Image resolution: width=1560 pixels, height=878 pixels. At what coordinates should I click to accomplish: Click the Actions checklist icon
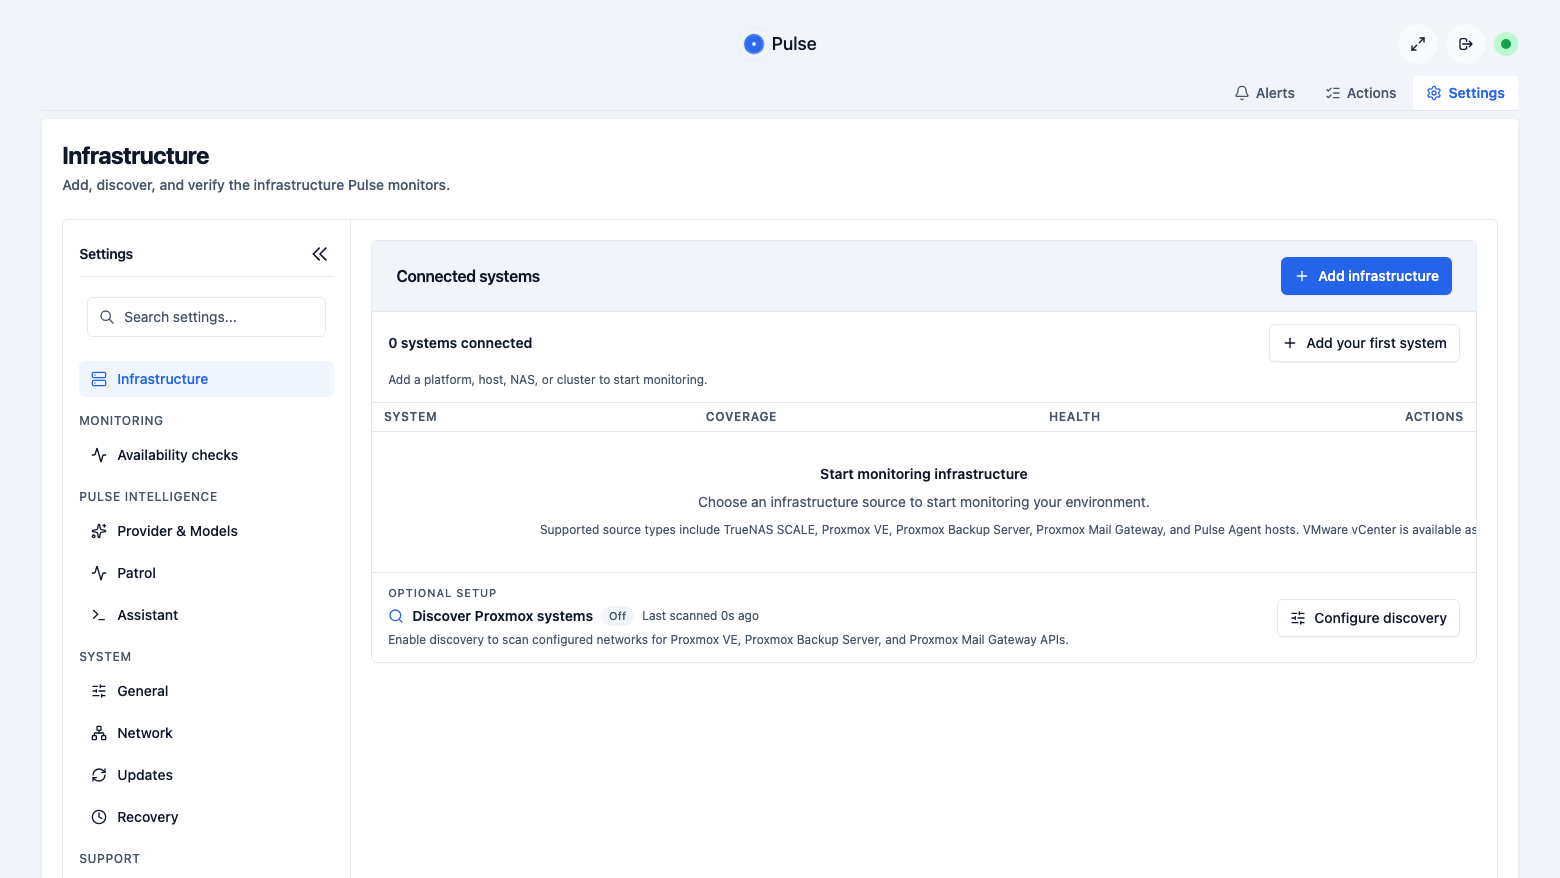click(x=1333, y=93)
